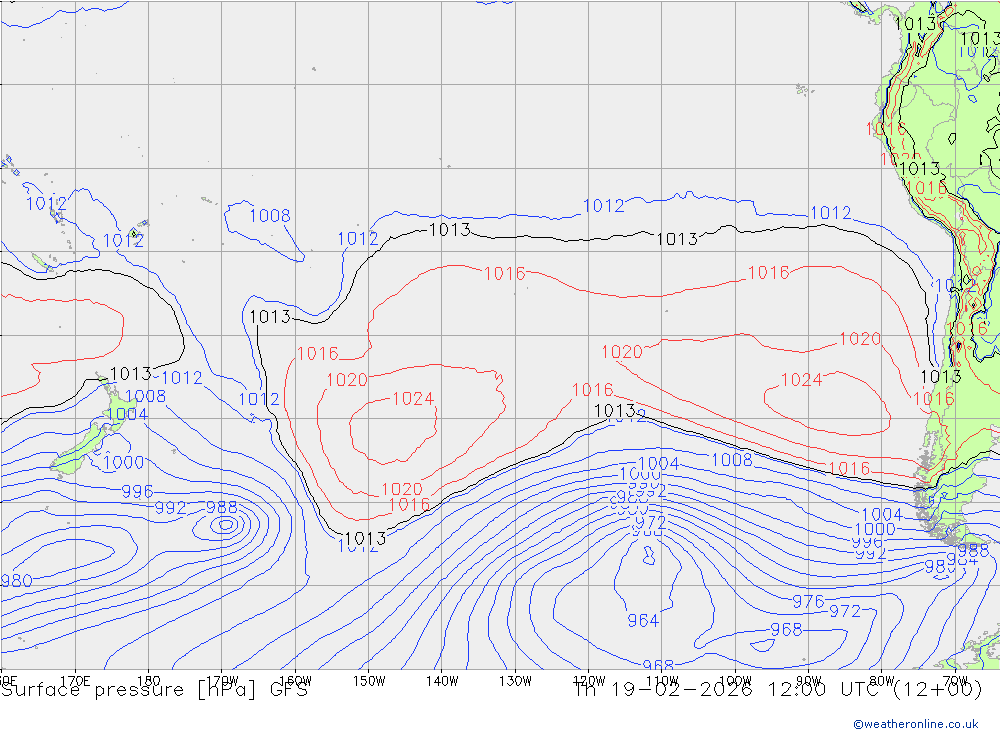Click the red 1024 label near 150W
1000x733 pixels.
coord(413,399)
